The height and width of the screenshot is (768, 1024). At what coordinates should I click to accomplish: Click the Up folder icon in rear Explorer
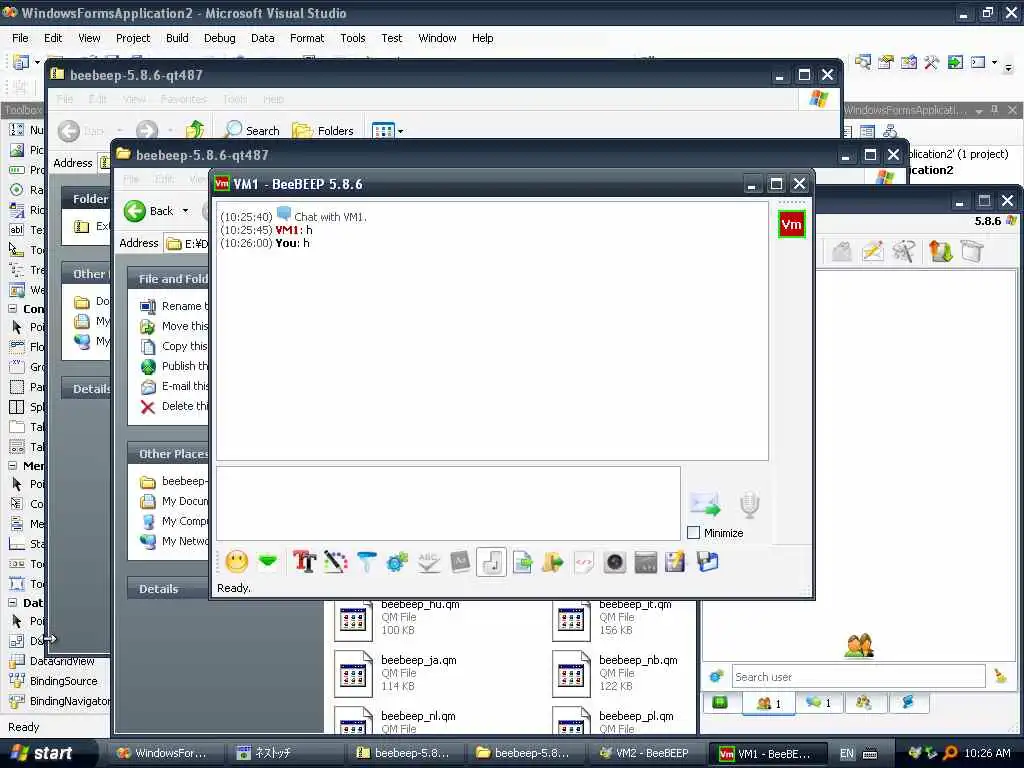tap(195, 131)
